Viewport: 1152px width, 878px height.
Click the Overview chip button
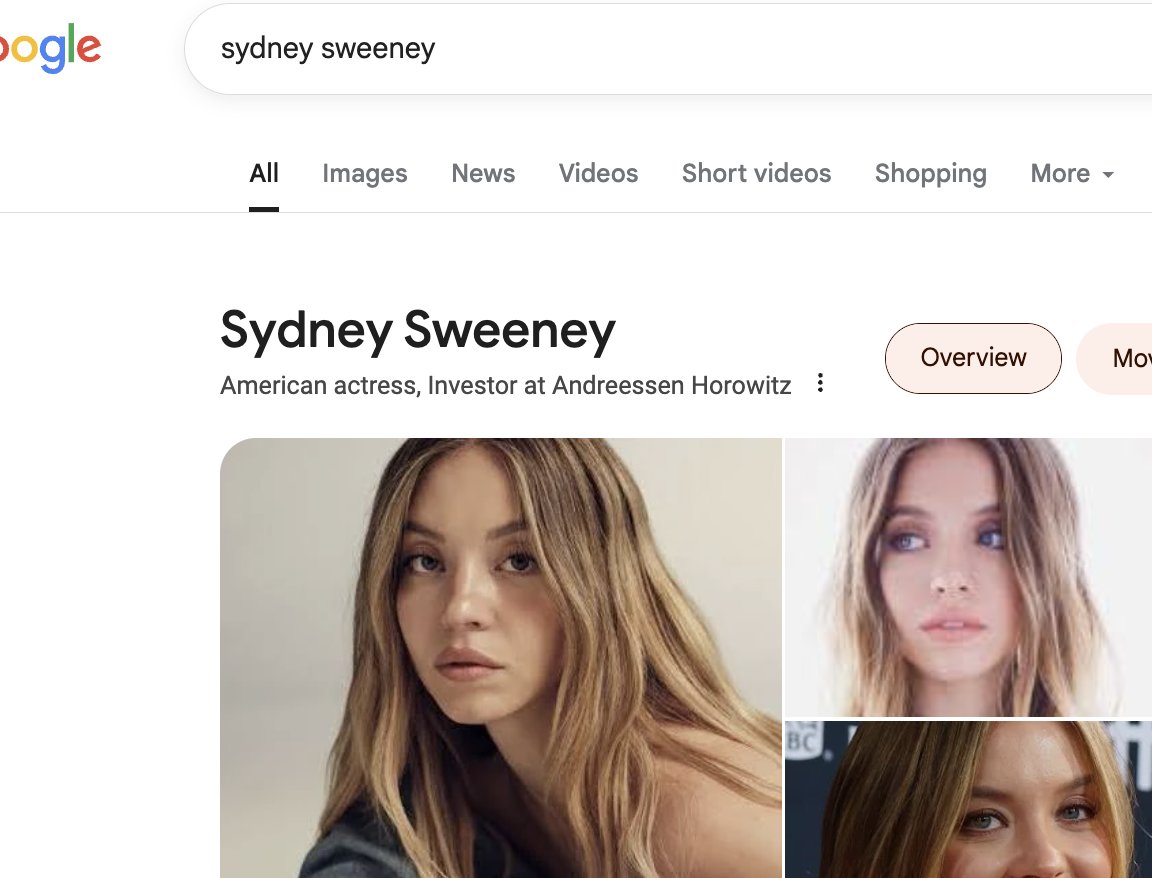(973, 358)
